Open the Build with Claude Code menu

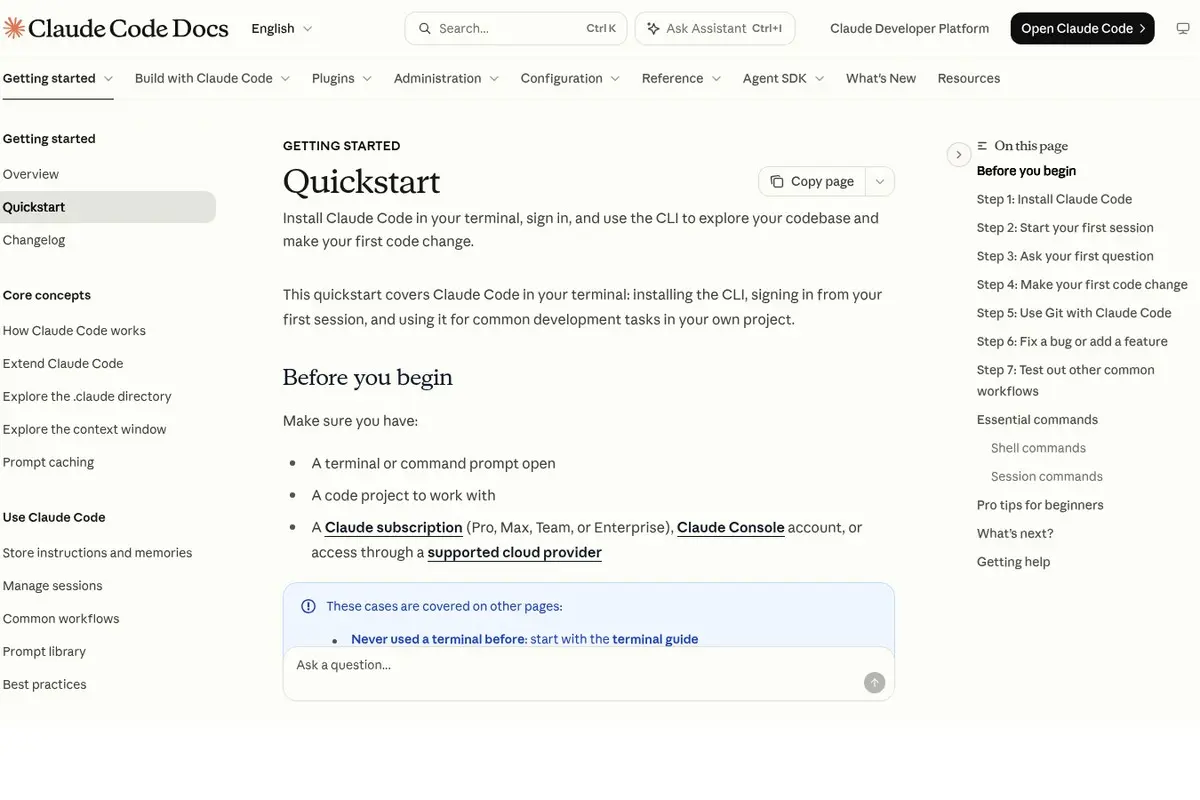coord(212,78)
